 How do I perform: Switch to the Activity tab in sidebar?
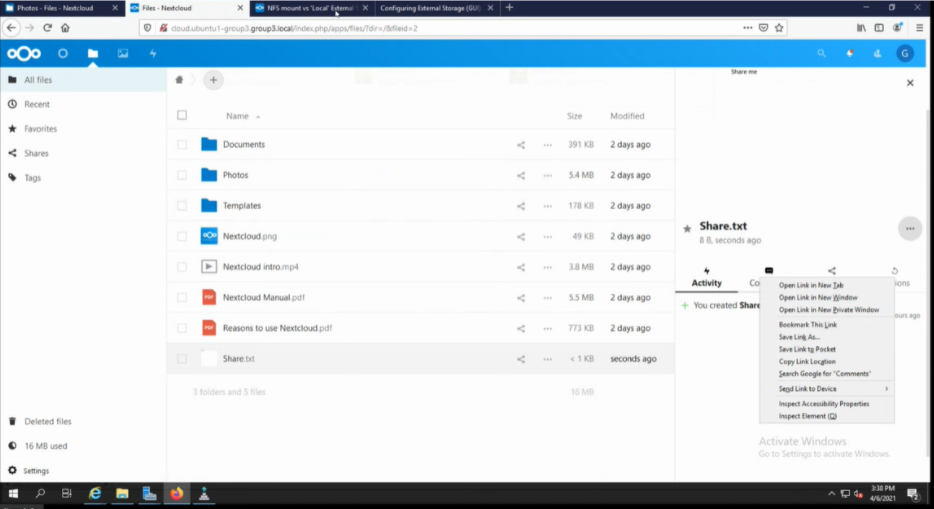706,278
